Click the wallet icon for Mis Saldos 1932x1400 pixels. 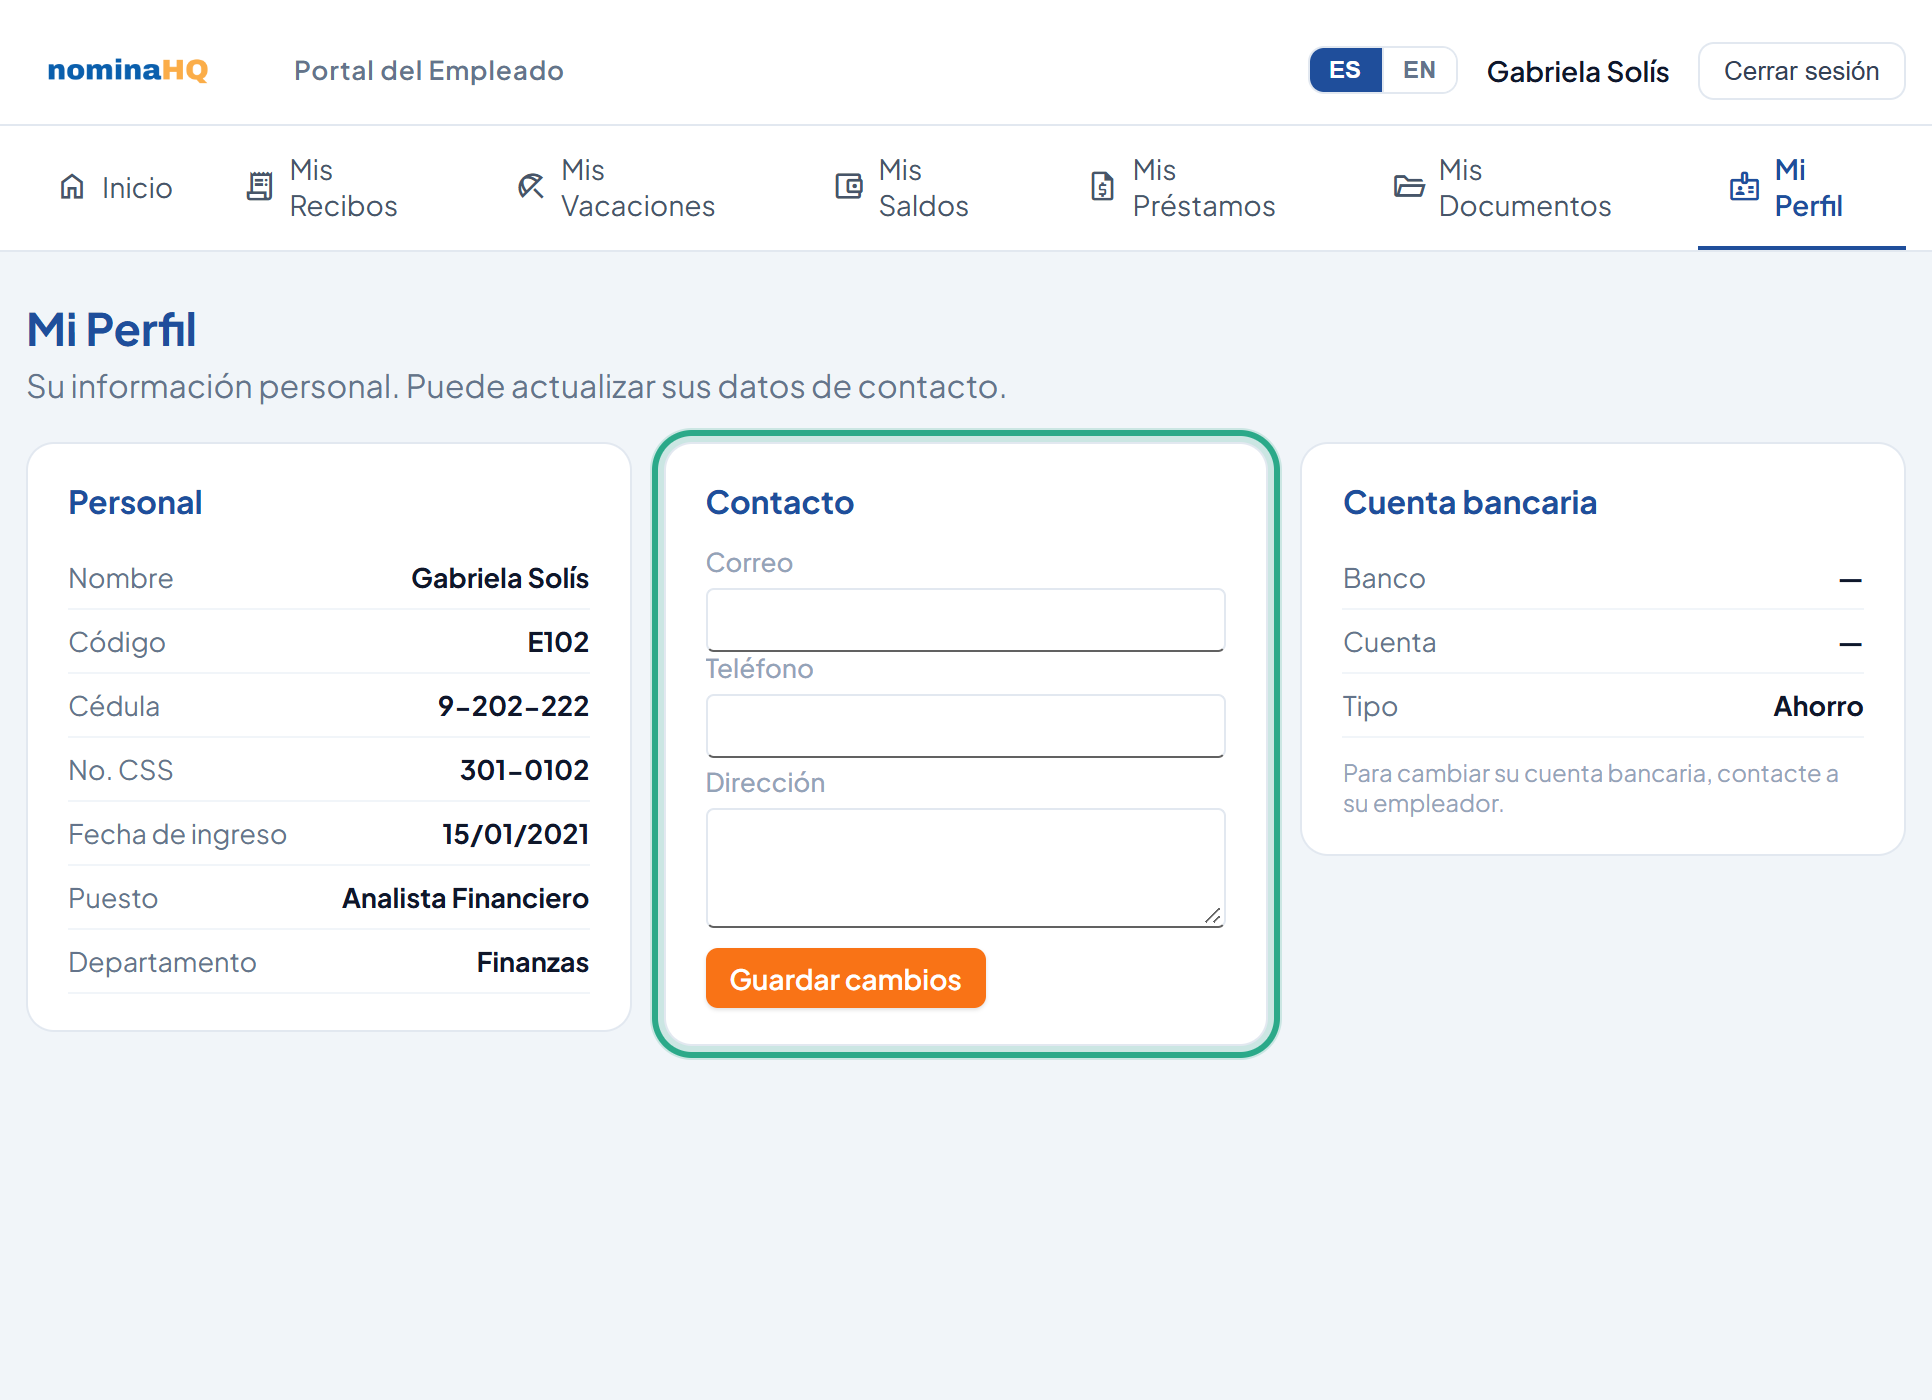tap(849, 187)
